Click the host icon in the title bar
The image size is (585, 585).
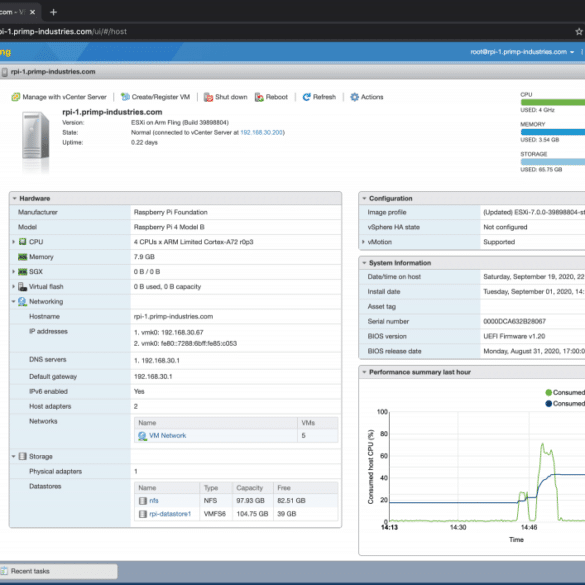tap(4, 72)
